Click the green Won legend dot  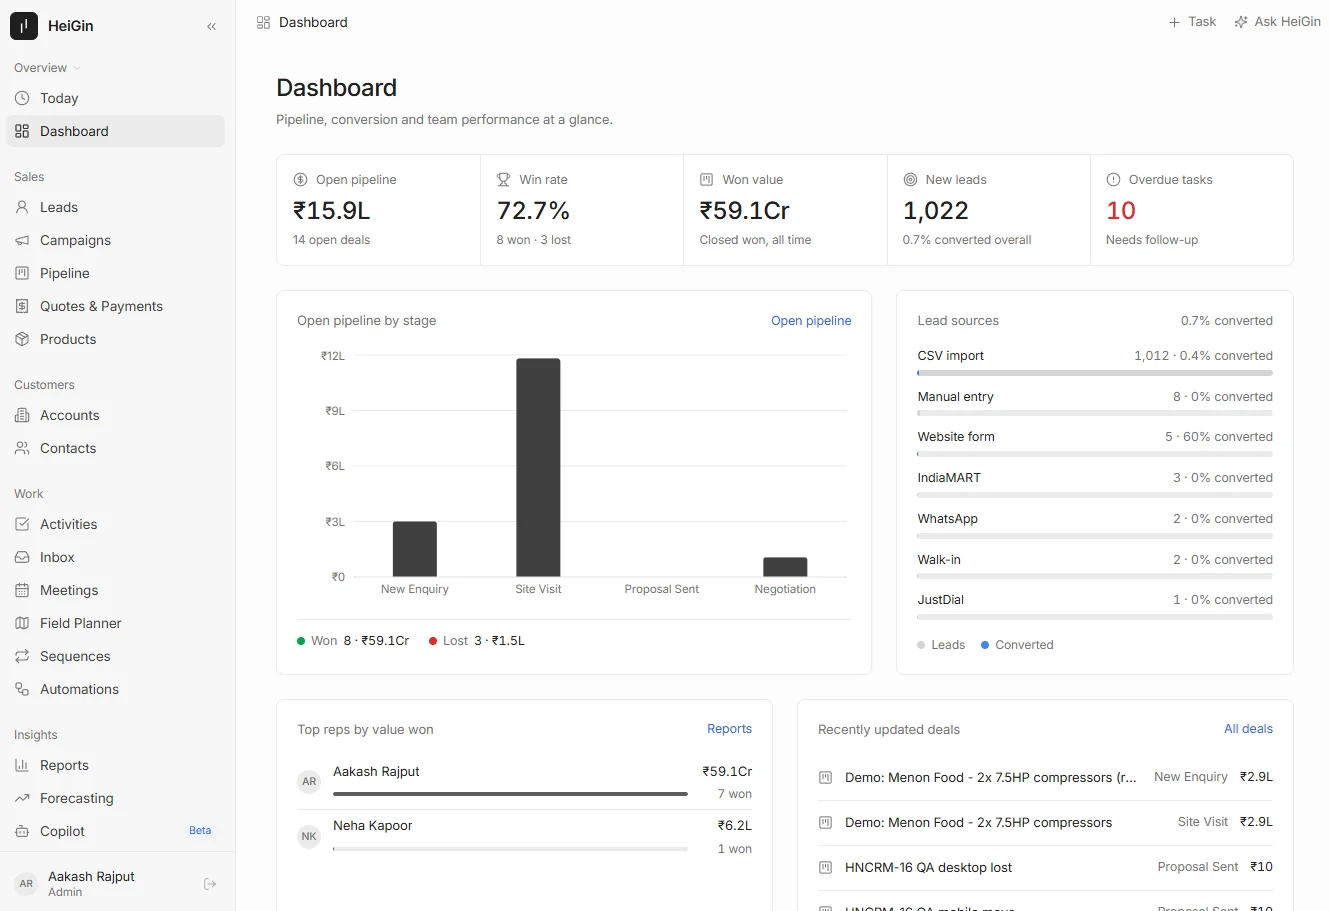(x=301, y=641)
